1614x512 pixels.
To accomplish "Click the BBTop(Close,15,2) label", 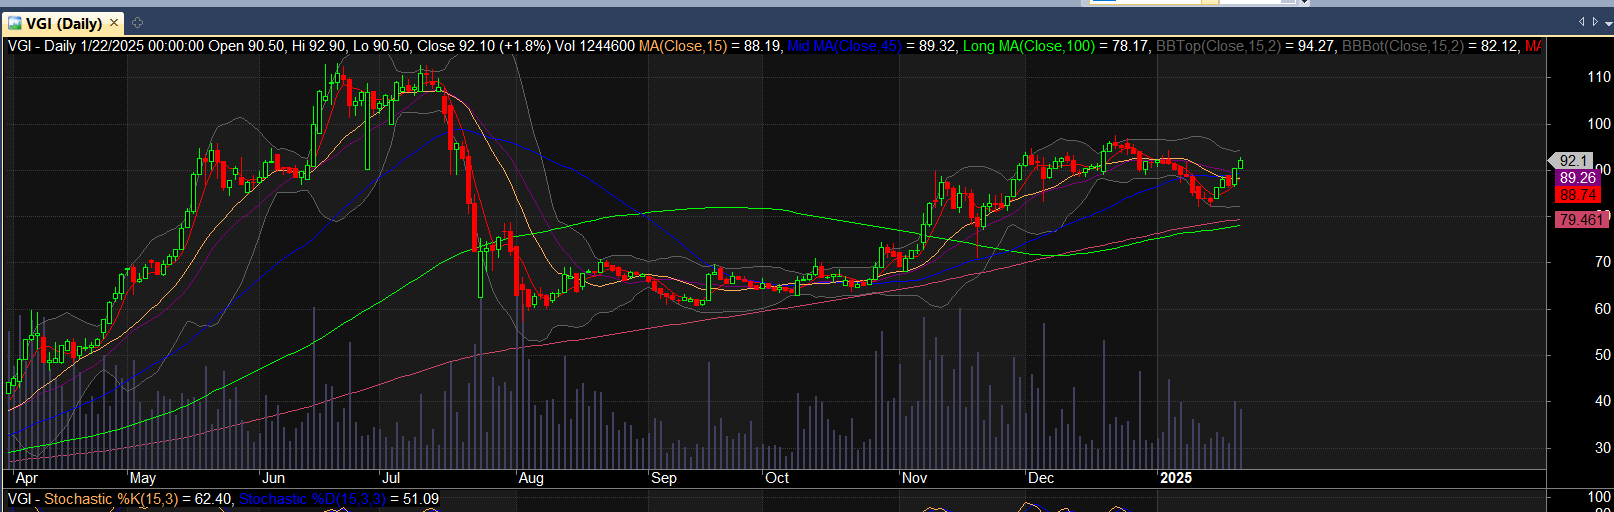I will pyautogui.click(x=1218, y=46).
